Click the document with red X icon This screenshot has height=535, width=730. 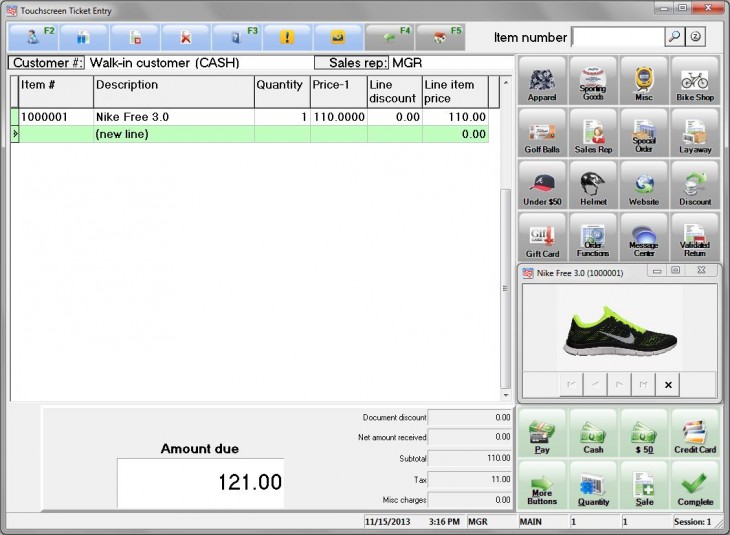(x=185, y=37)
